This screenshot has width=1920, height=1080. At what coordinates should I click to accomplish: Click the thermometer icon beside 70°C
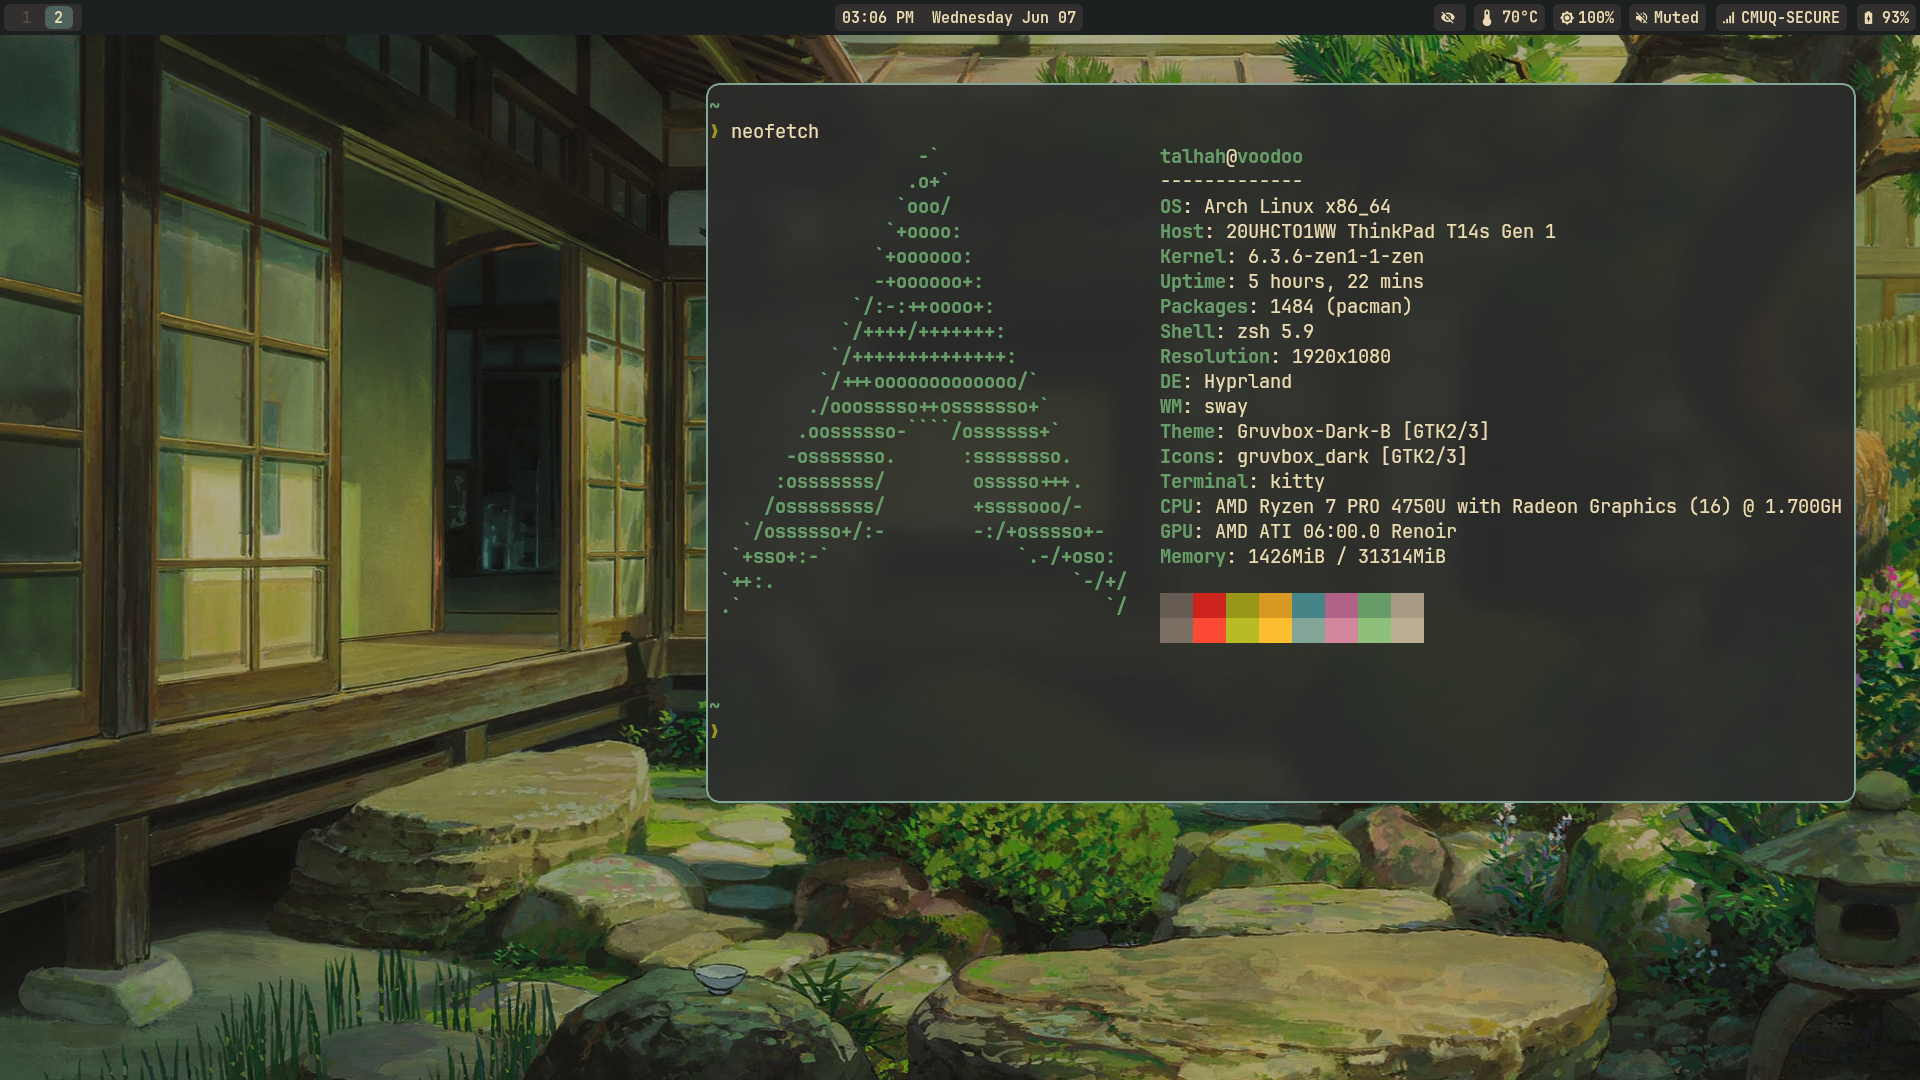click(1487, 17)
